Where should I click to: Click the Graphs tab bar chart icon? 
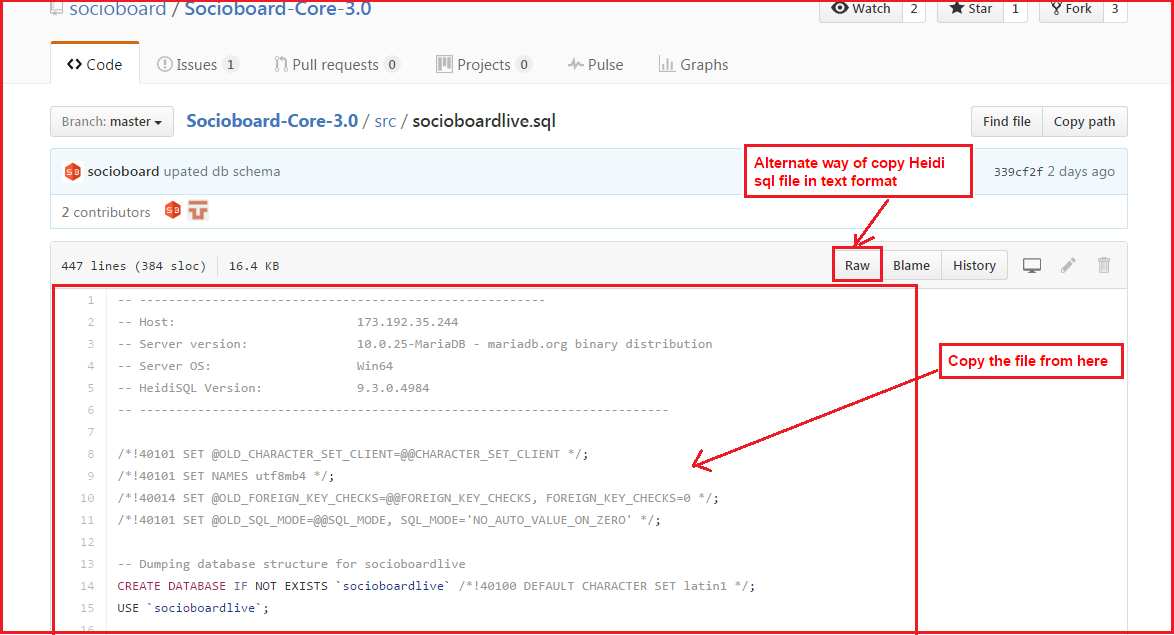coord(666,64)
